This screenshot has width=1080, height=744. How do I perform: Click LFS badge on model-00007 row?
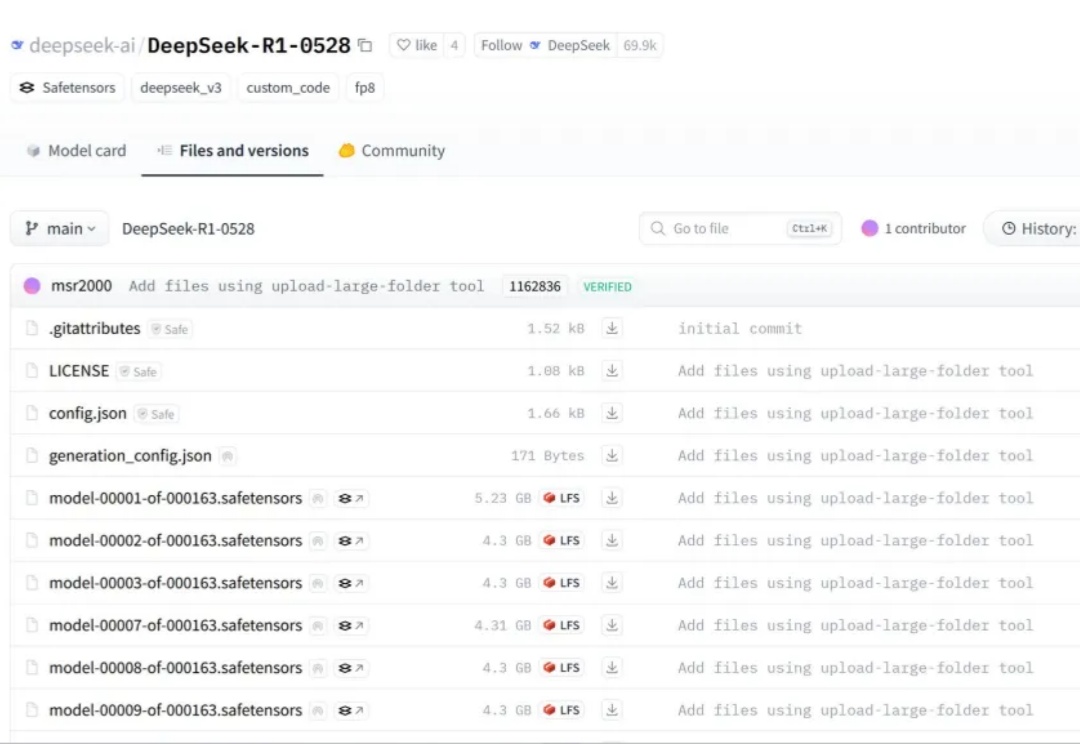click(561, 626)
